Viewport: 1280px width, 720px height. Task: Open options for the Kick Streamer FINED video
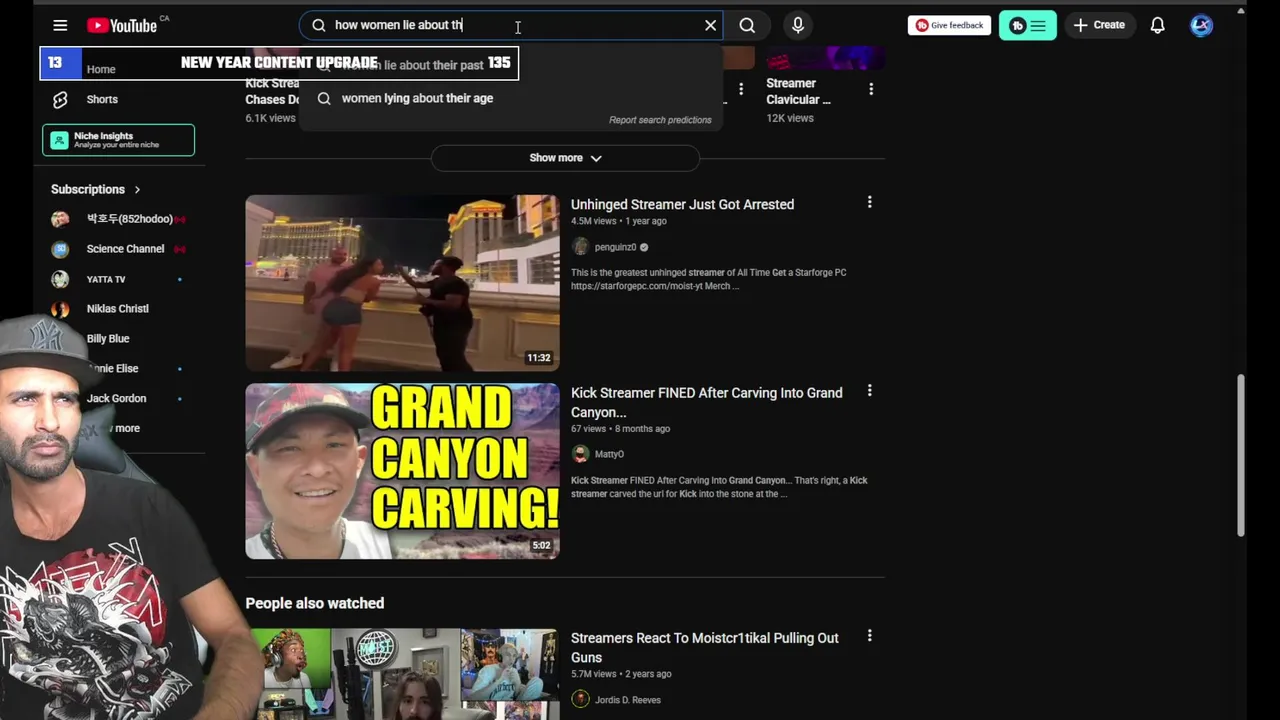pyautogui.click(x=869, y=391)
